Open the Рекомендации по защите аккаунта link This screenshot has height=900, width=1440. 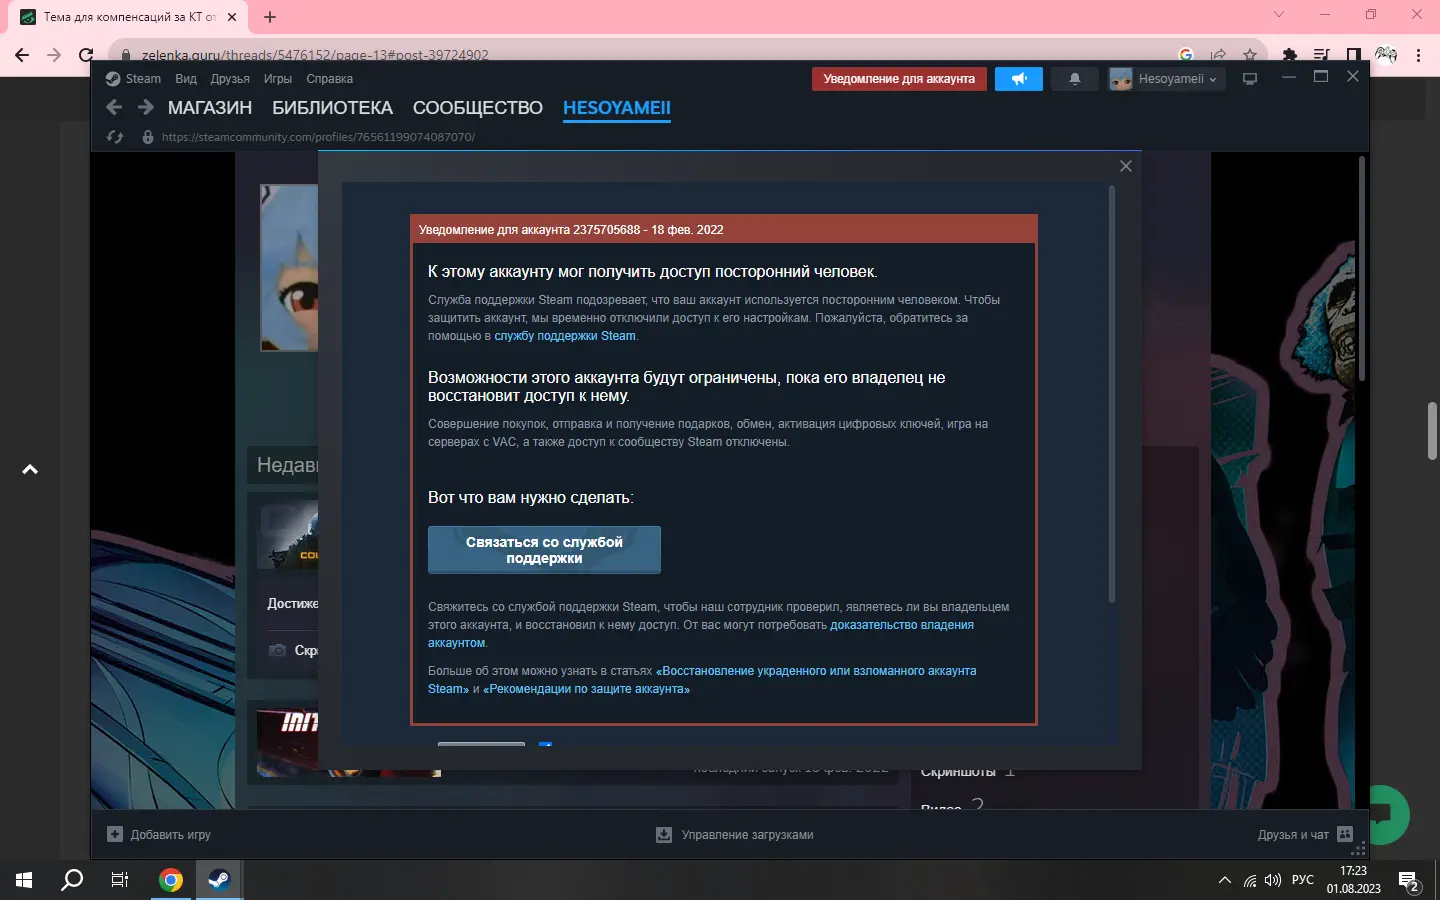586,689
